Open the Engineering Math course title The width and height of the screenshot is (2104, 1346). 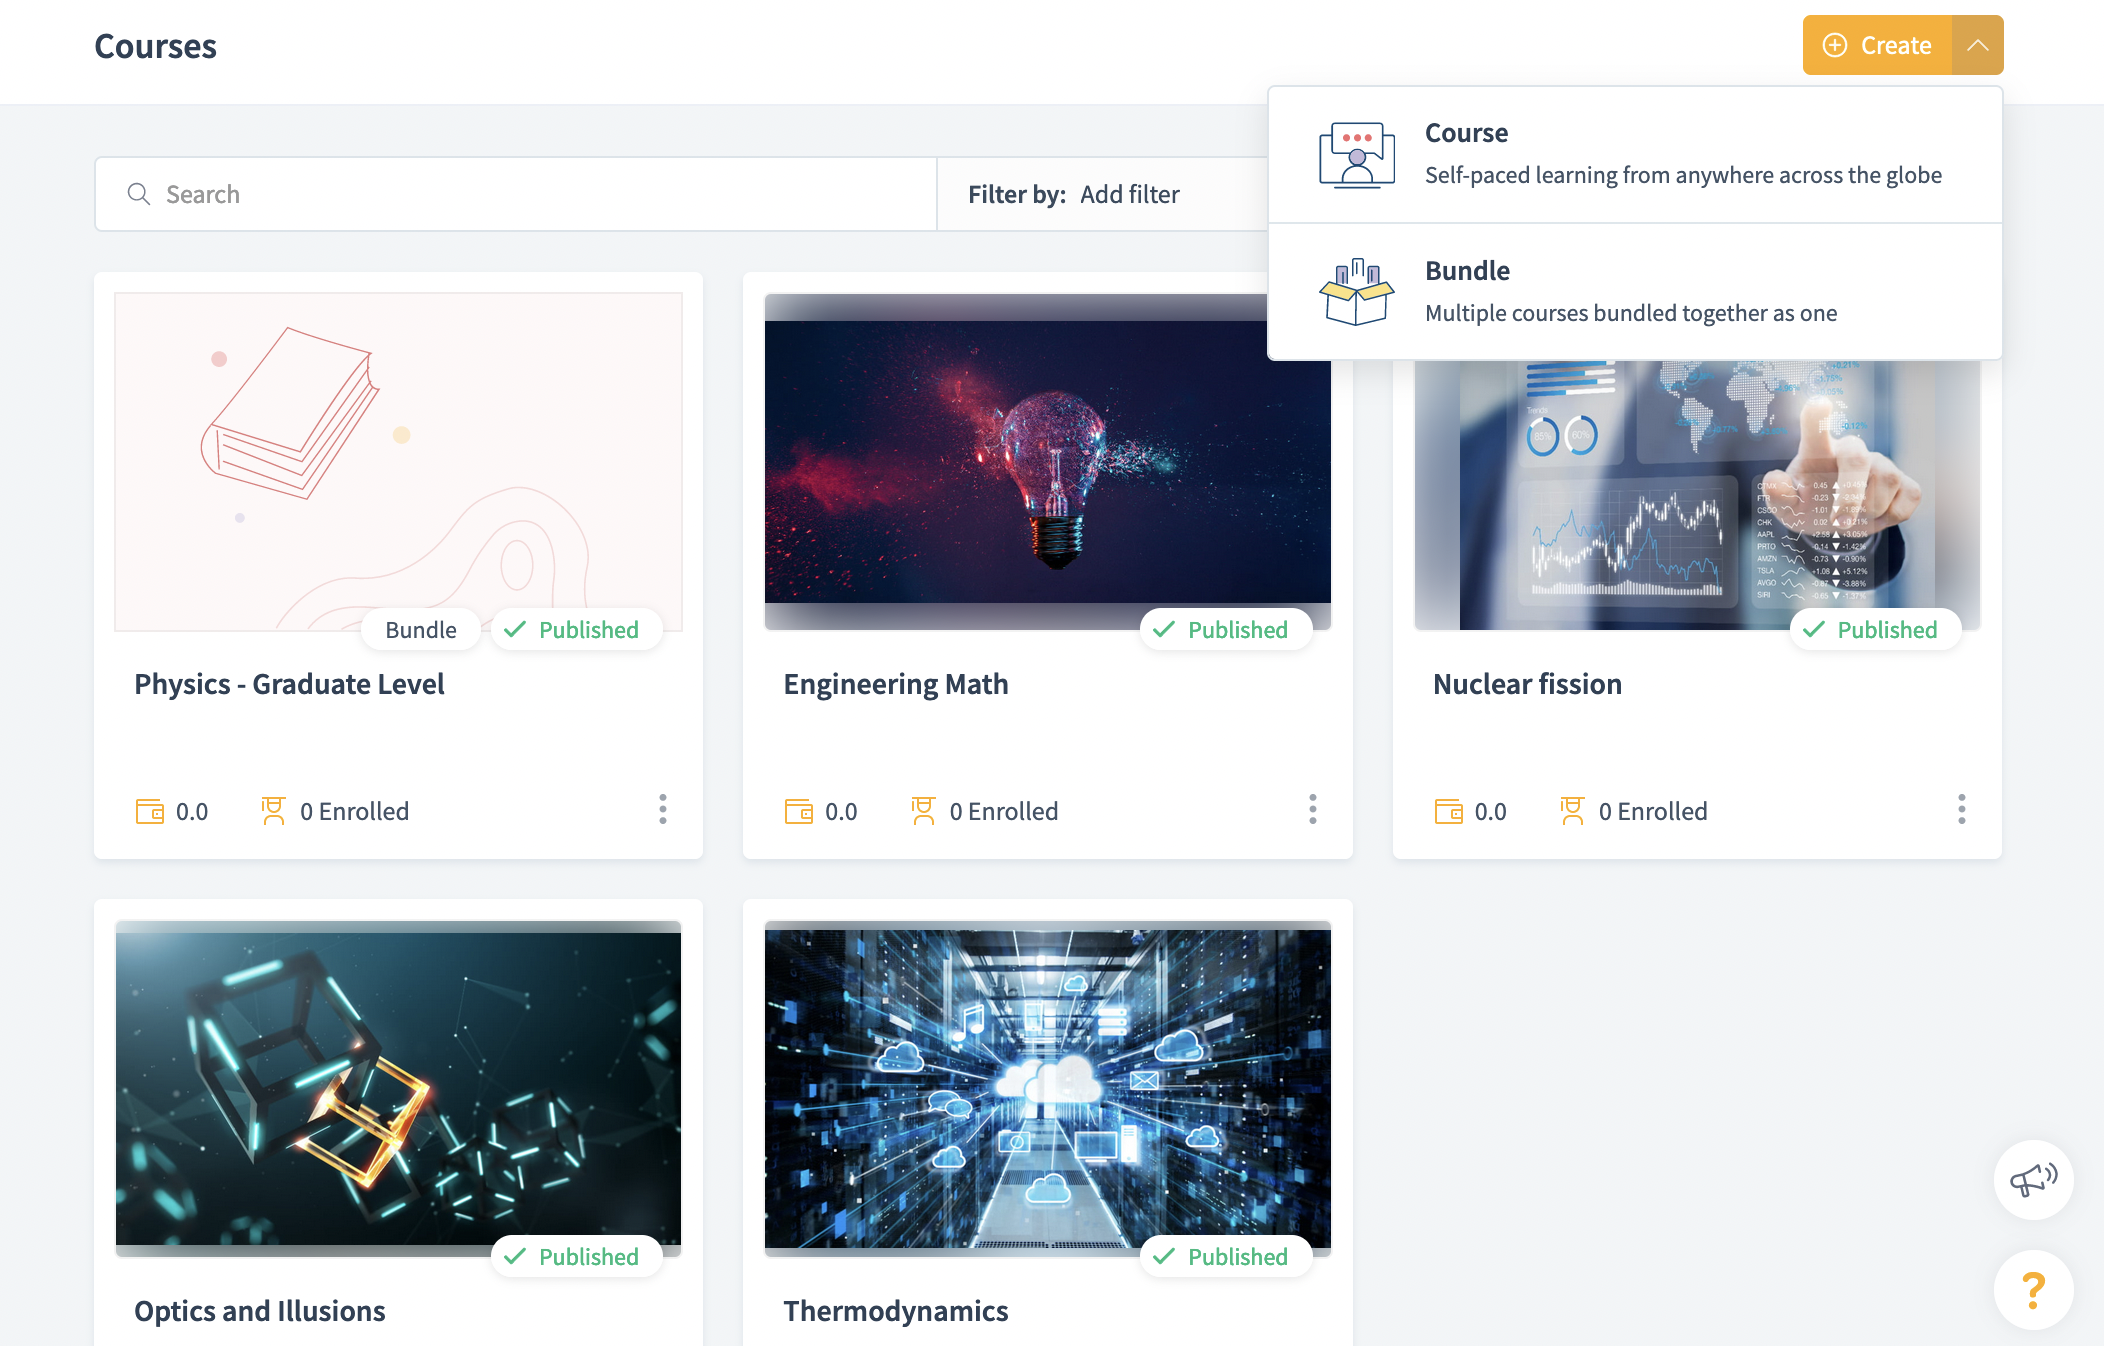(x=895, y=684)
